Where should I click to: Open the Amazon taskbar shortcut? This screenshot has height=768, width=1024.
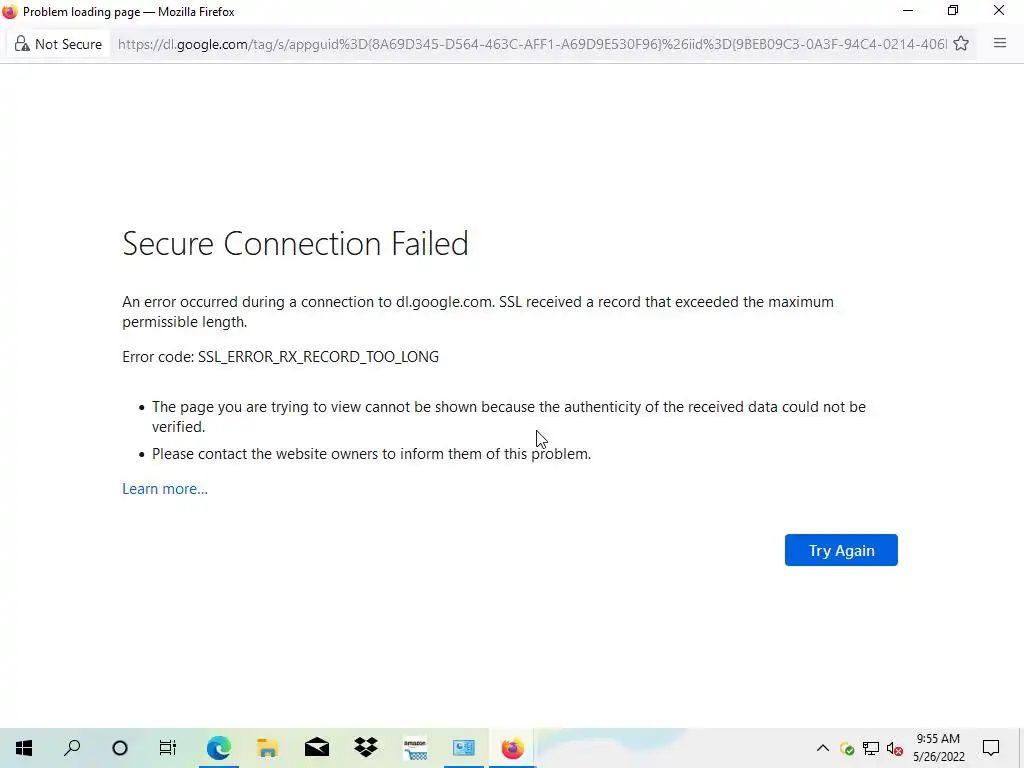(x=415, y=748)
